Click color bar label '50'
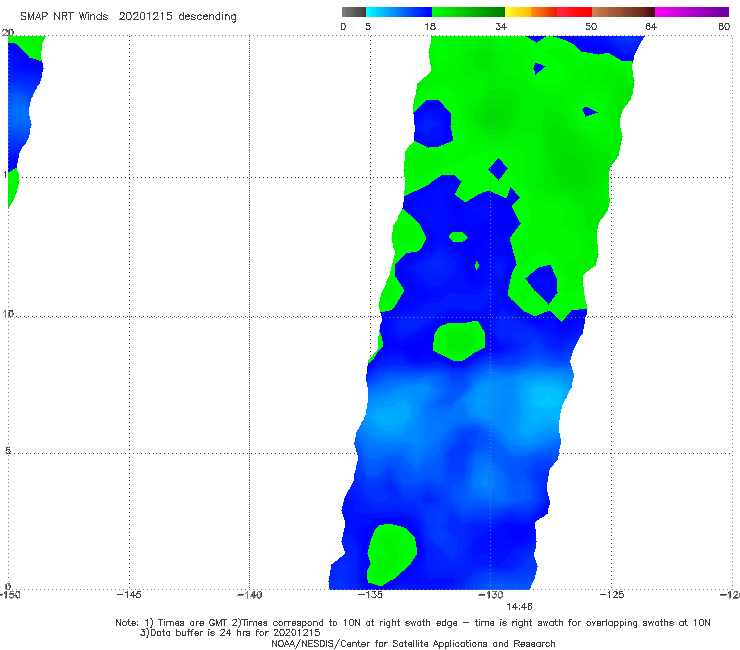This screenshot has width=740, height=650. click(x=591, y=26)
